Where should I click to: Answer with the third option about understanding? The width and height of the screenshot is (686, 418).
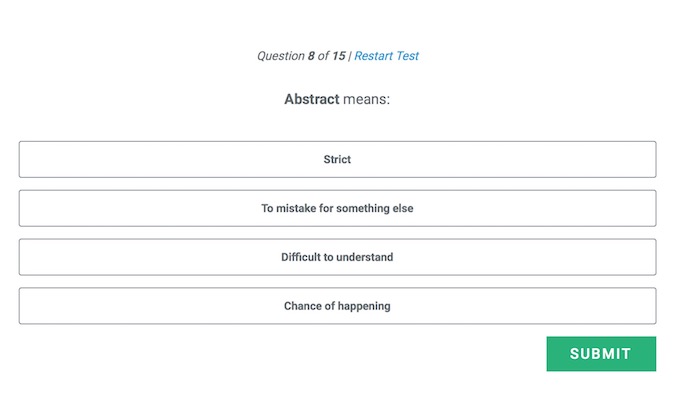coord(337,257)
